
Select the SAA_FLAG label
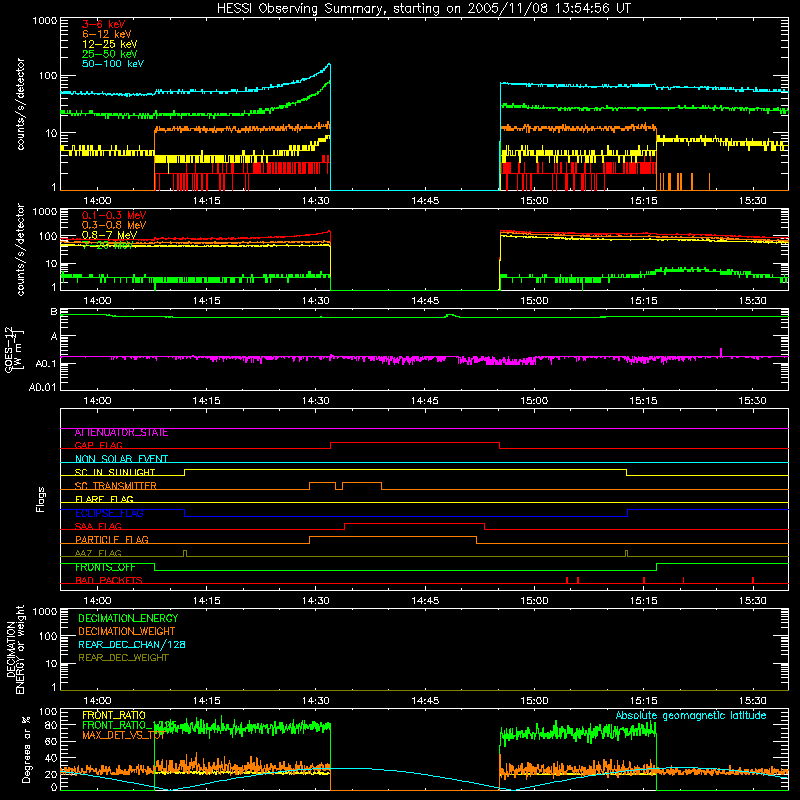pyautogui.click(x=98, y=527)
